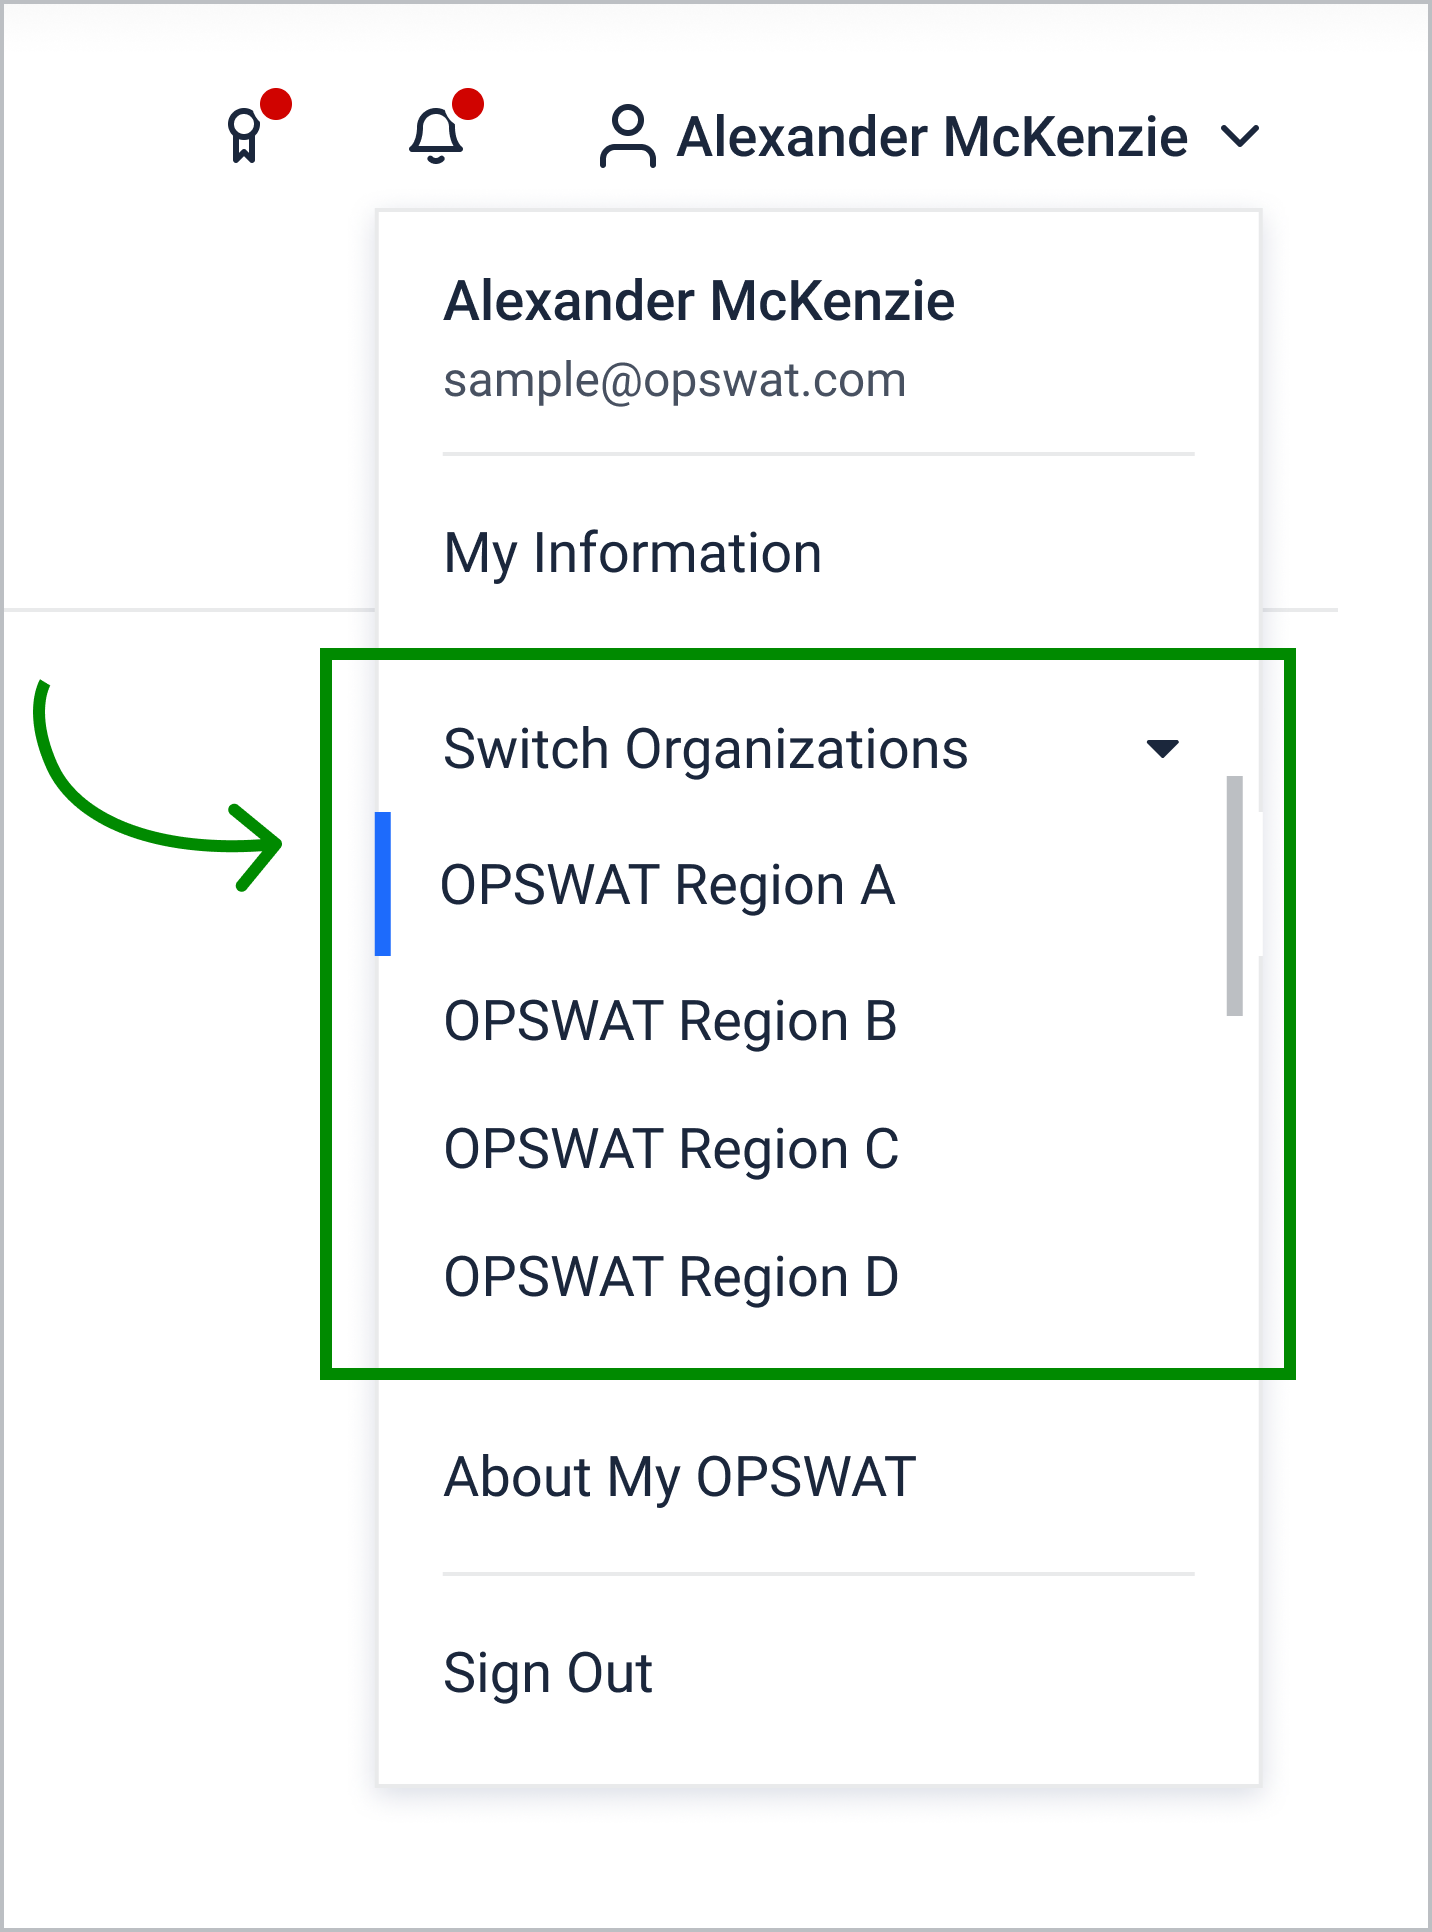Click the blue selection bar beside Region A
The image size is (1432, 1932).
(382, 884)
